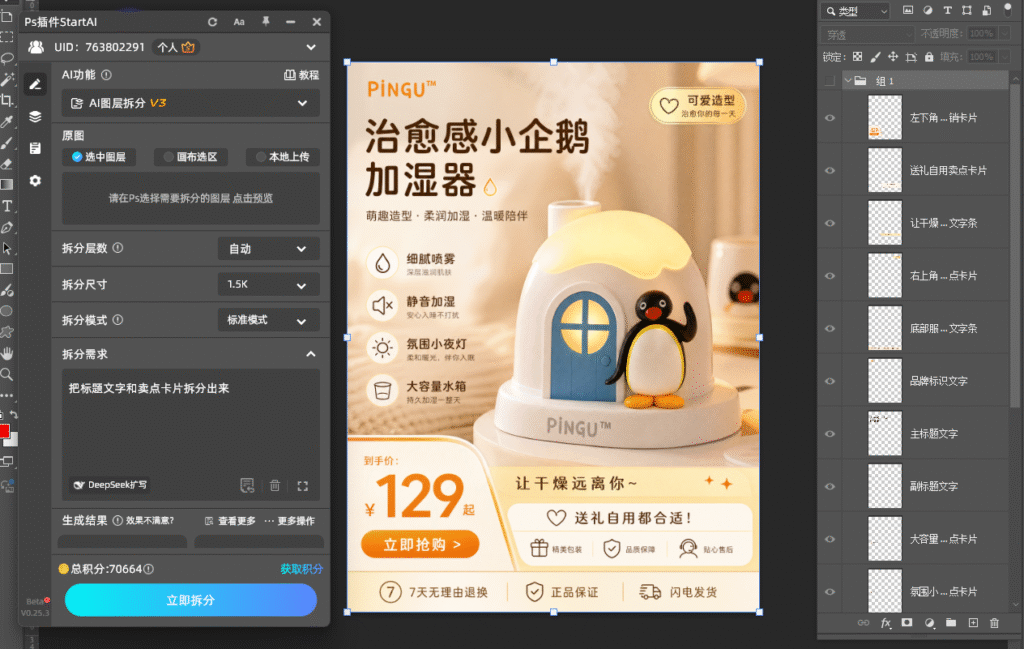Hide the 主标题文字 layer

pos(830,434)
